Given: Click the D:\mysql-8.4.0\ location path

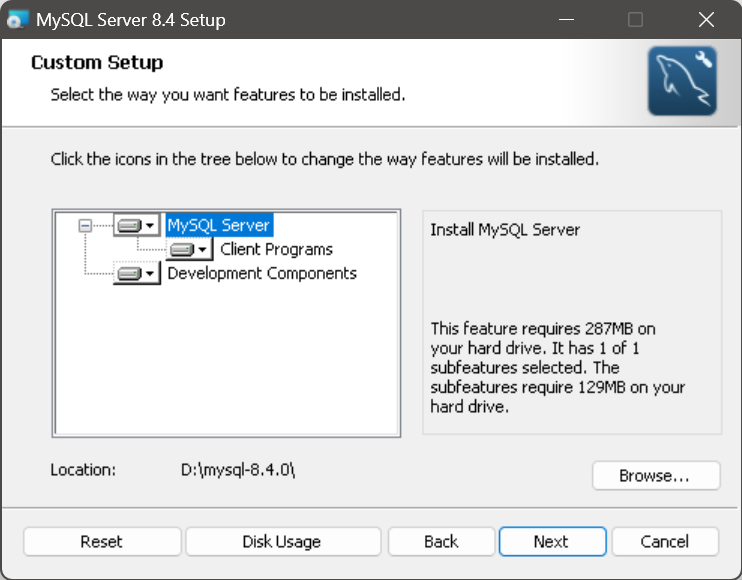Looking at the screenshot, I should click(238, 470).
